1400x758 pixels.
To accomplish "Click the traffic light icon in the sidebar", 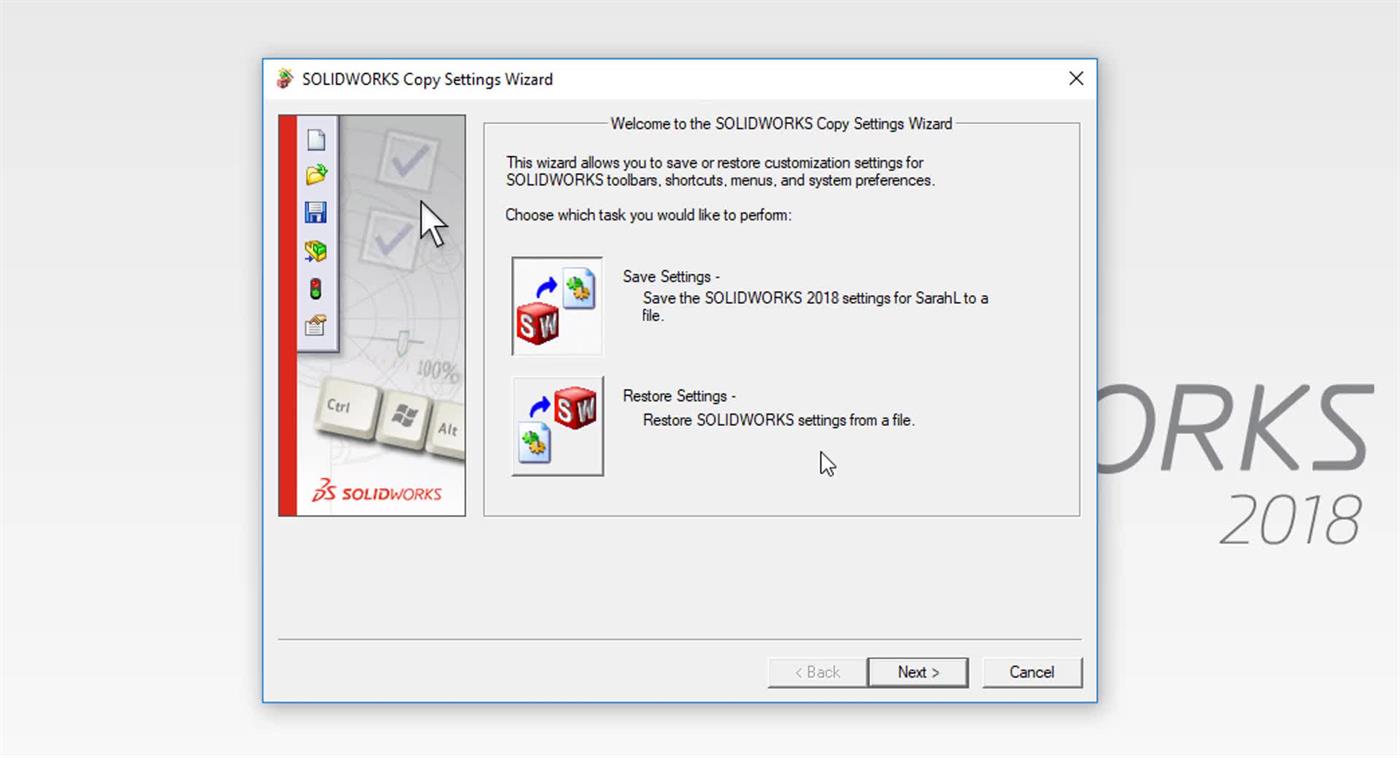I will coord(315,287).
